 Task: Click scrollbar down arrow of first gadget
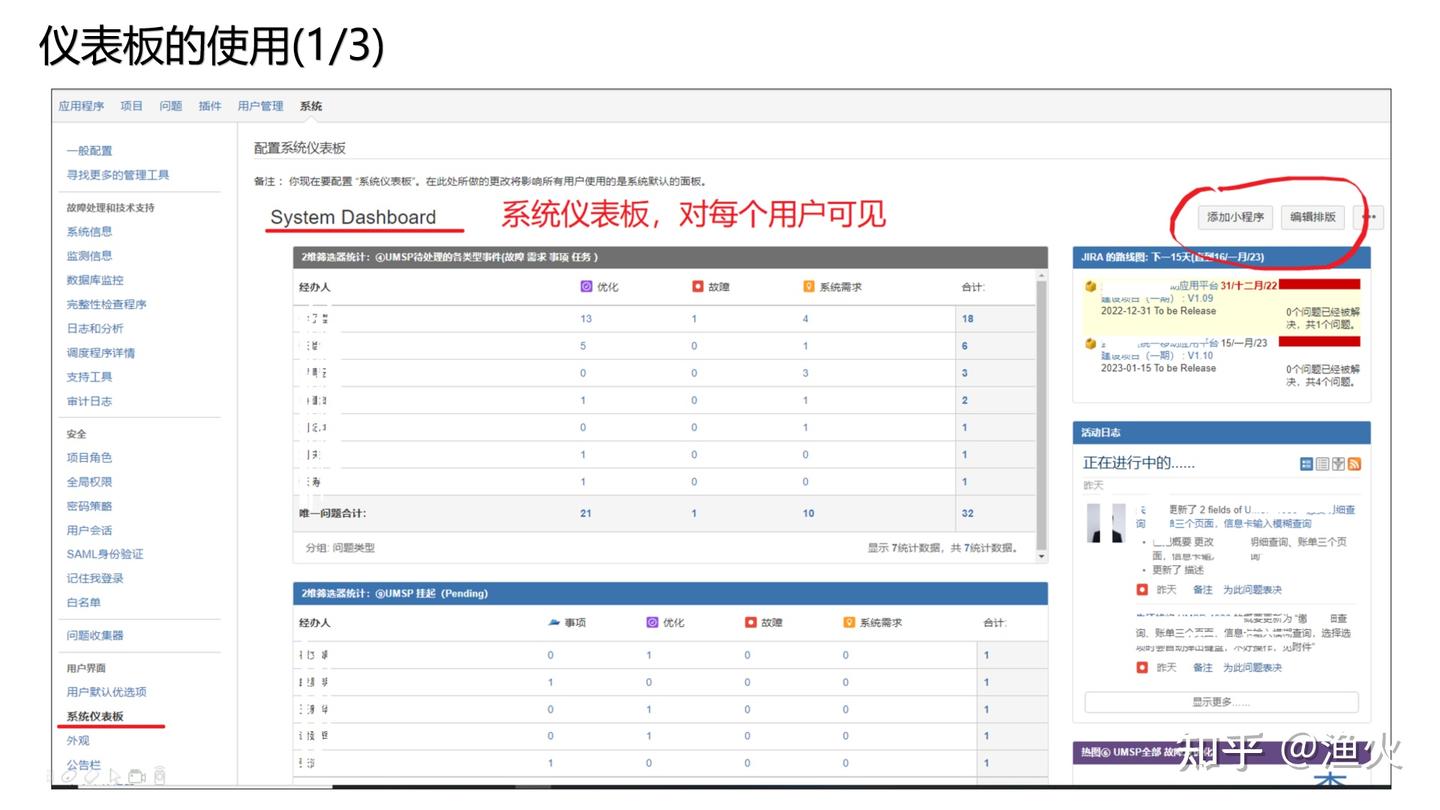pos(1041,556)
